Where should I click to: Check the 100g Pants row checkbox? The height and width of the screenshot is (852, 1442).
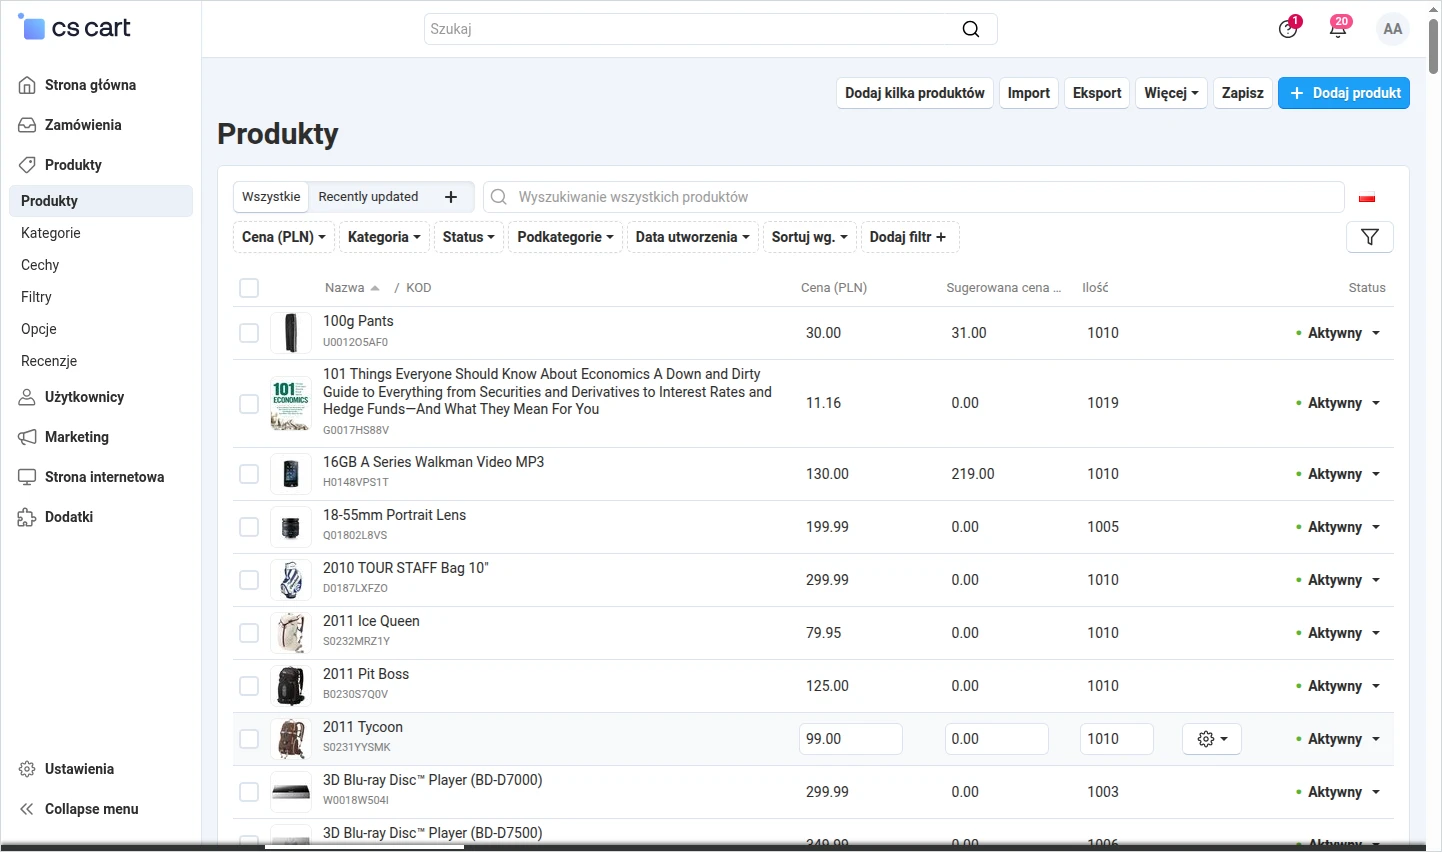coord(249,333)
